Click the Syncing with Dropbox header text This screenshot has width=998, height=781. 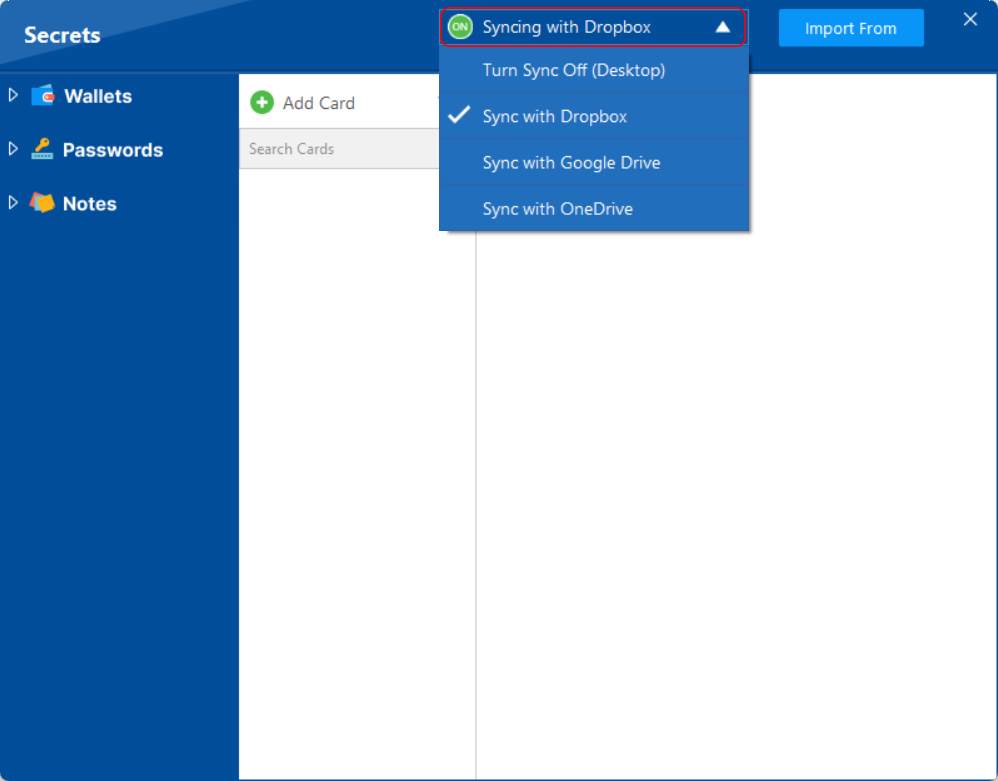[x=566, y=27]
